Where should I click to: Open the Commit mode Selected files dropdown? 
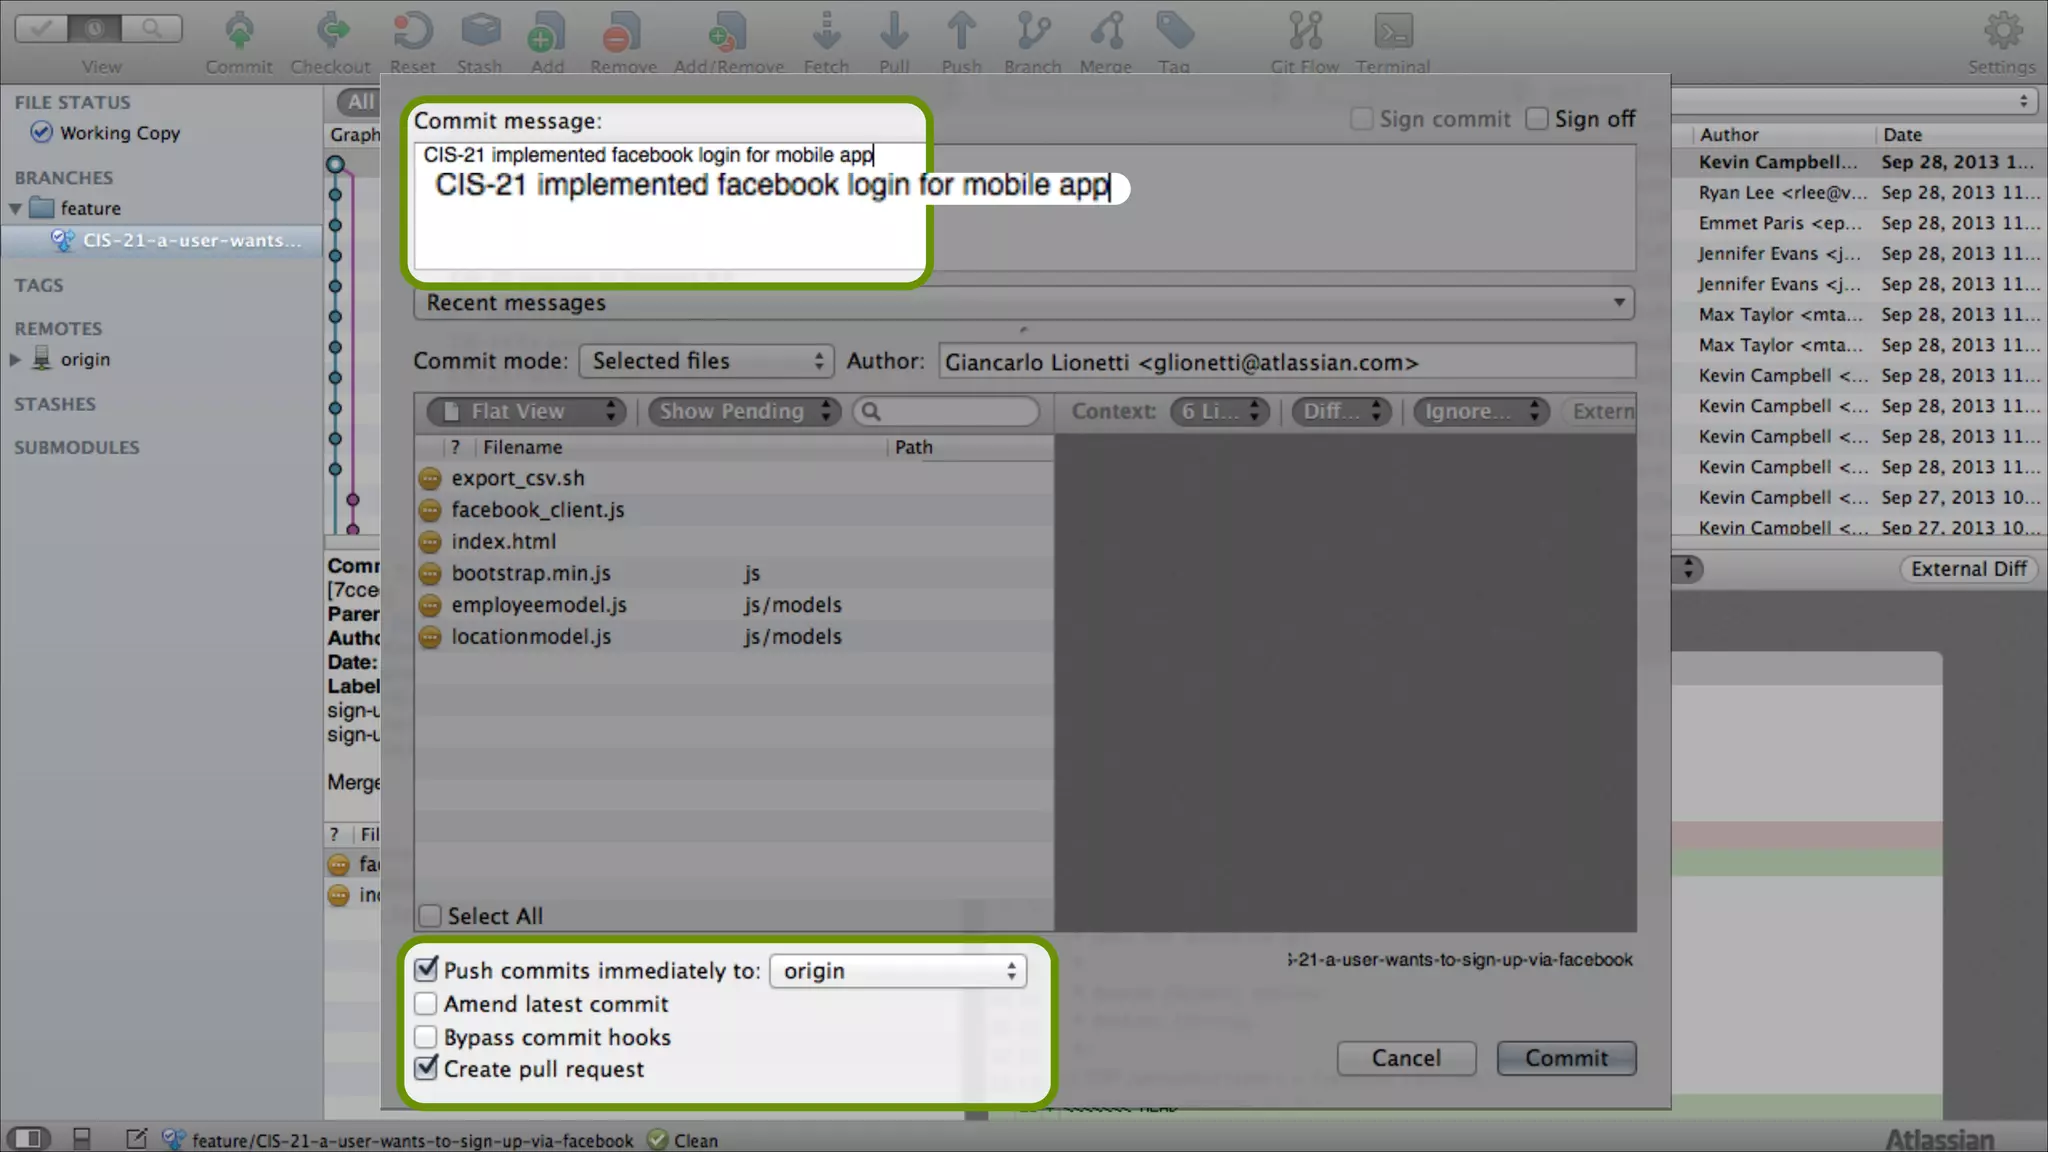706,361
